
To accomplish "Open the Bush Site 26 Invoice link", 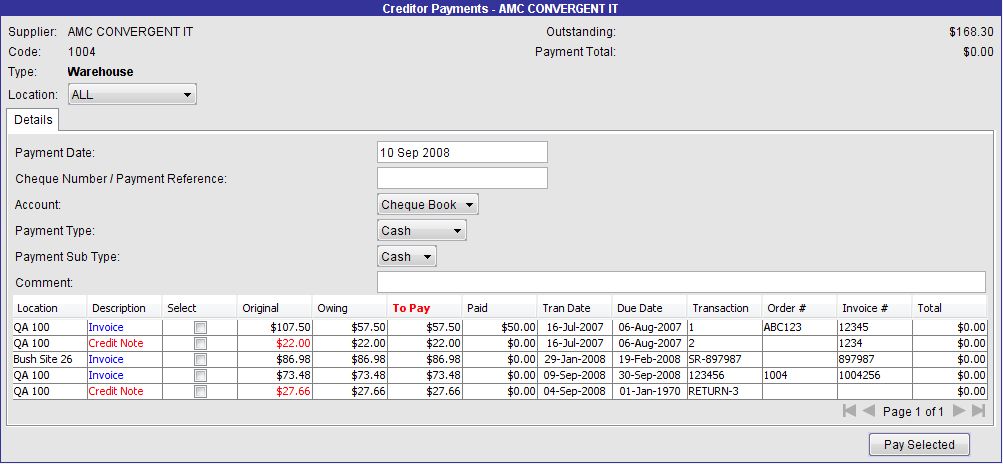I will click(106, 359).
